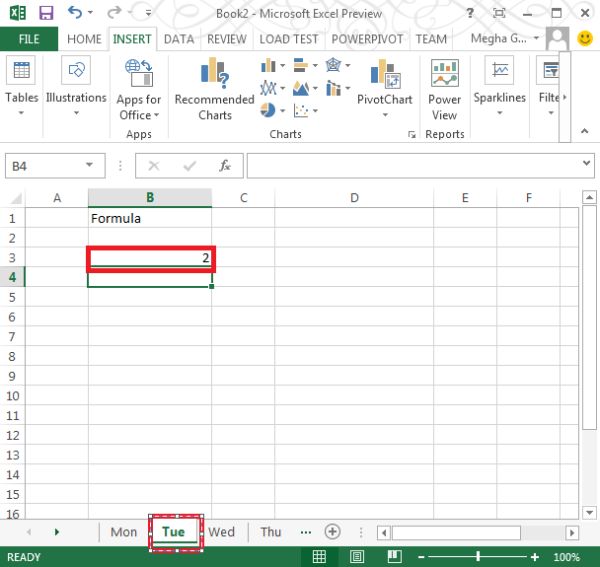Open Megha G... account dropdown
Screen dimensions: 600x567
coord(536,38)
